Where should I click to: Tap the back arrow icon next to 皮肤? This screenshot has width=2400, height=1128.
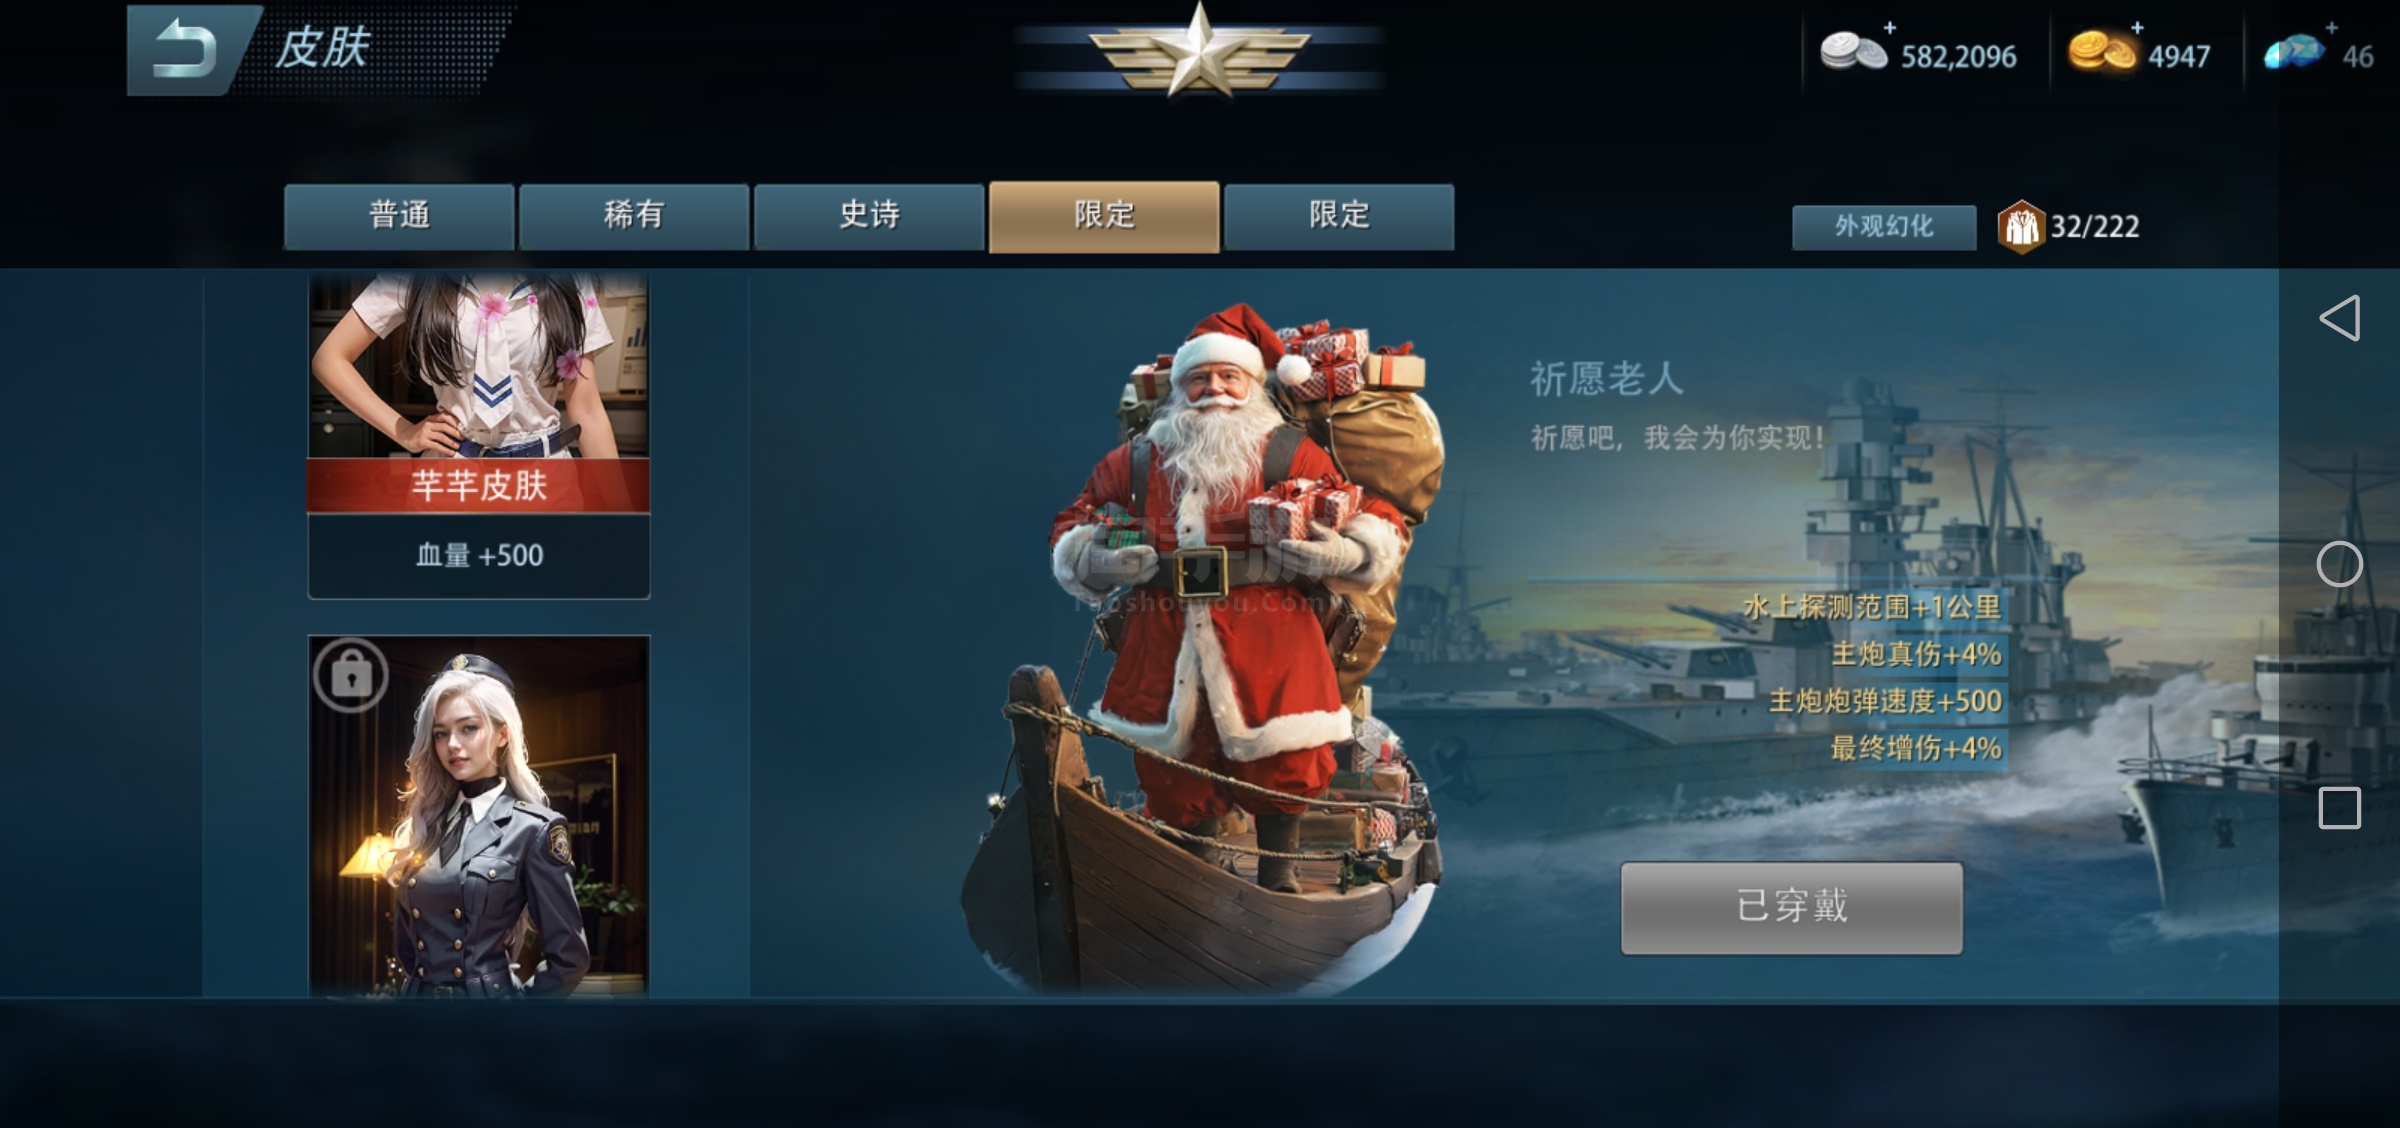point(185,50)
